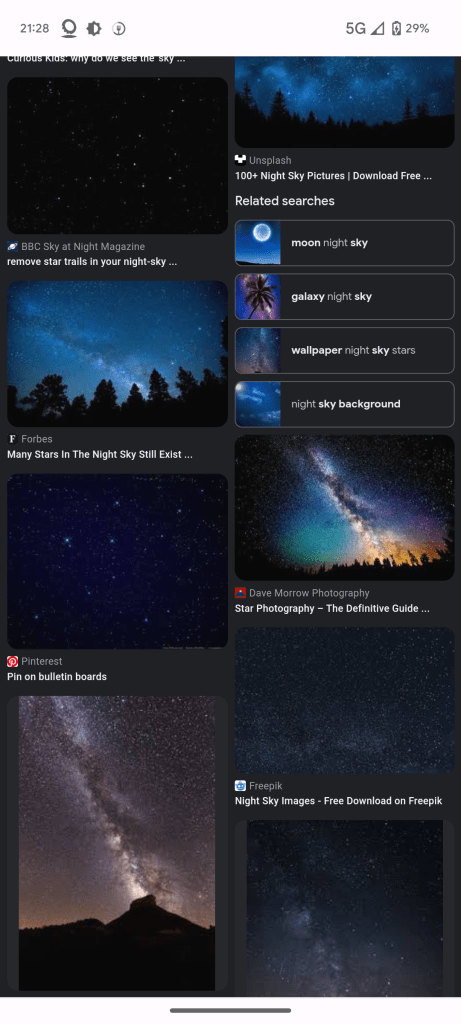Open the Milky Way over mountain silhouette image
The width and height of the screenshot is (461, 1024).
118,843
